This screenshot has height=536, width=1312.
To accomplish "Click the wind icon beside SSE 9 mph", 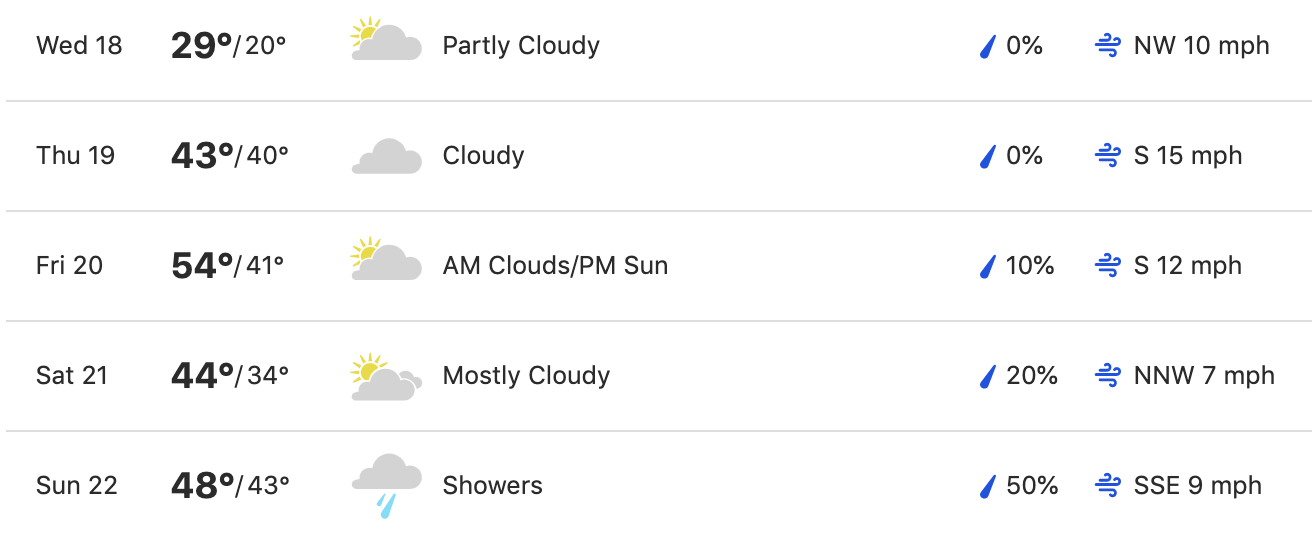I will click(x=1107, y=486).
